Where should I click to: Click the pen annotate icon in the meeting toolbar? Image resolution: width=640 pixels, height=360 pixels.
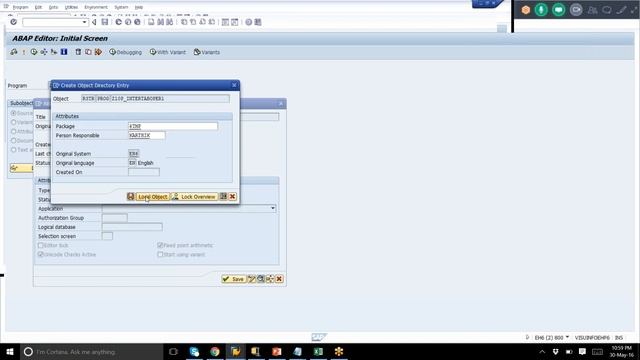[x=621, y=10]
